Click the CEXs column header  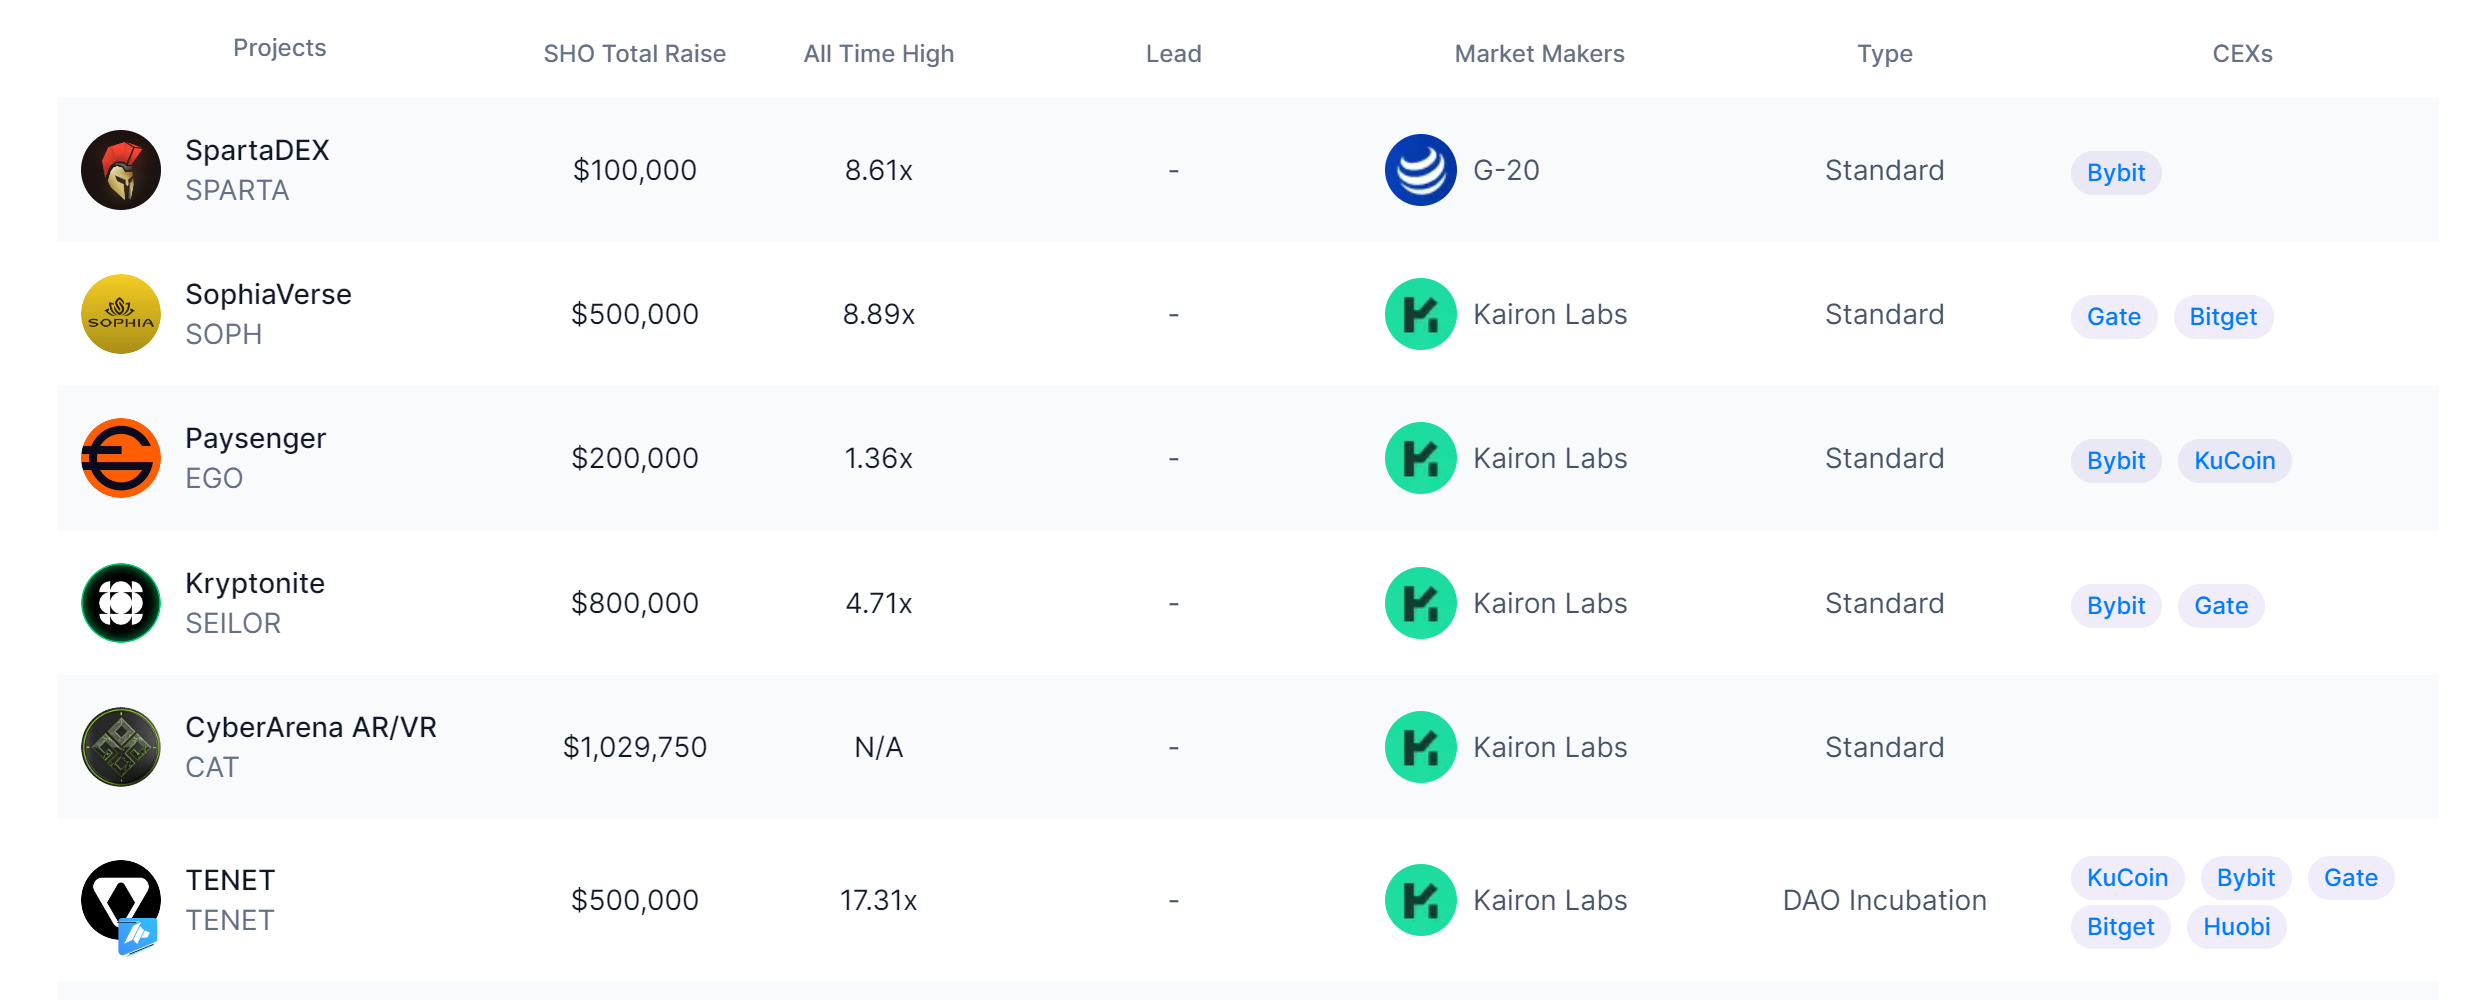pos(2242,54)
